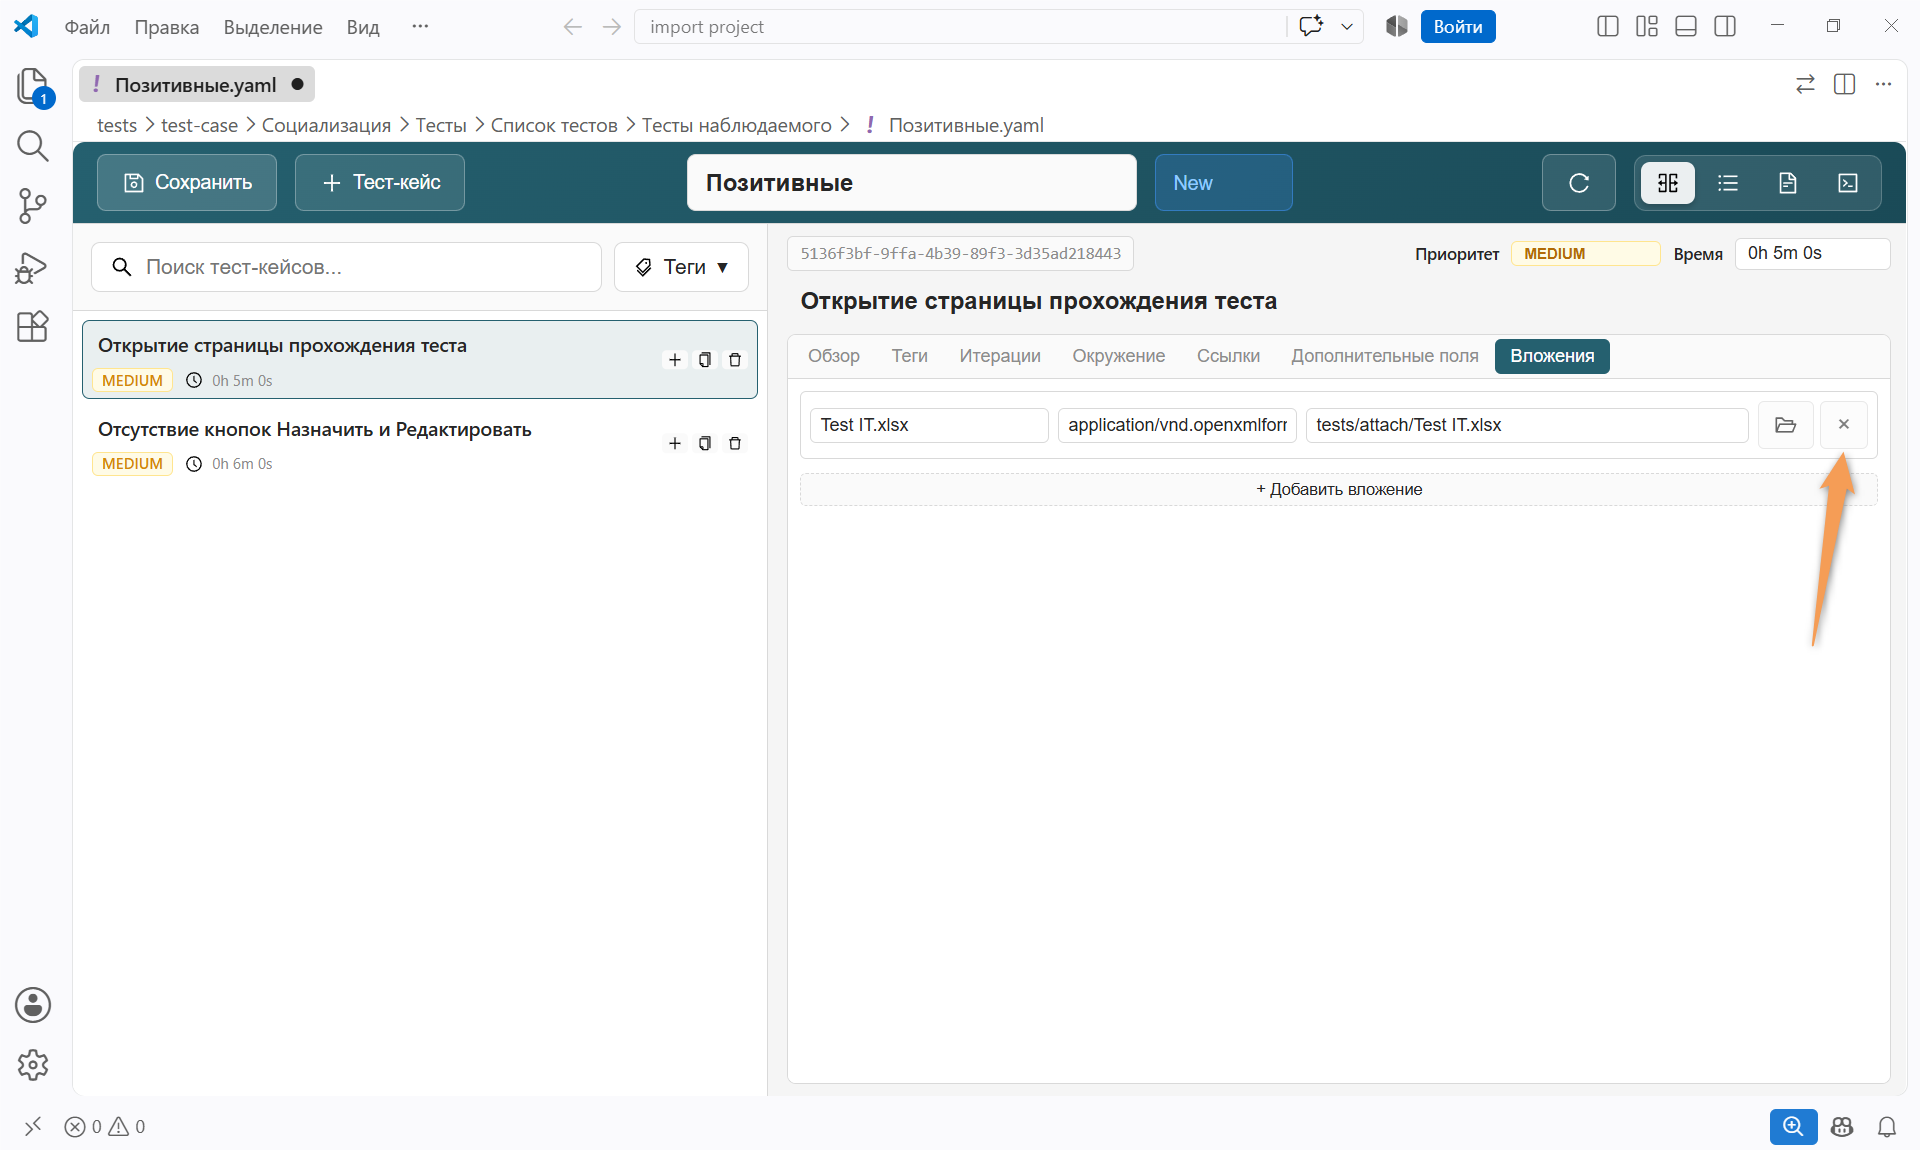Open the New status dropdown
The image size is (1920, 1150).
click(1223, 183)
